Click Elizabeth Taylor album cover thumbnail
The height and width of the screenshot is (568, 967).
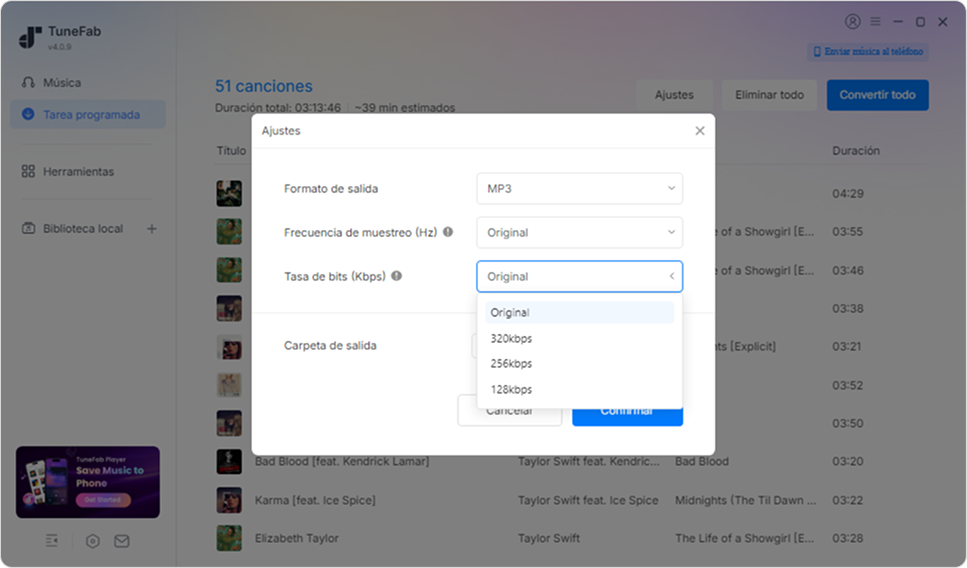pyautogui.click(x=229, y=538)
